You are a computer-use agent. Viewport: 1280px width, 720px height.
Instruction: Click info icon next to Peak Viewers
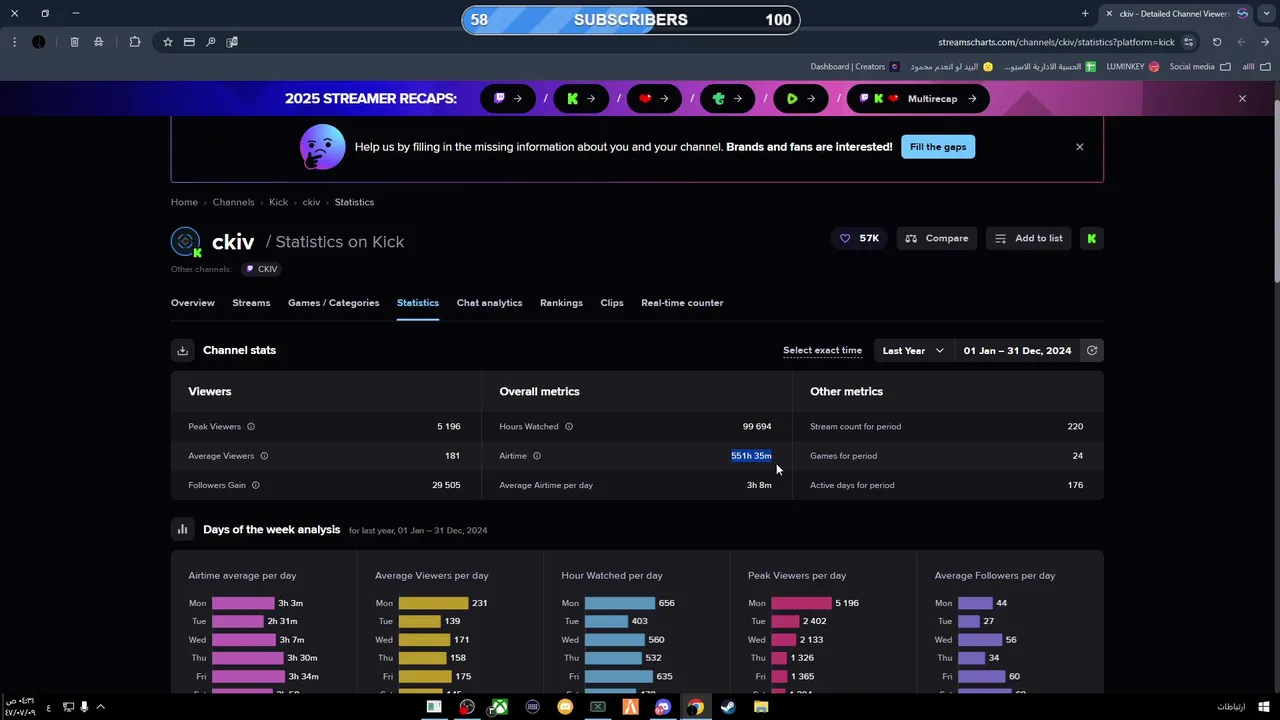[251, 427]
